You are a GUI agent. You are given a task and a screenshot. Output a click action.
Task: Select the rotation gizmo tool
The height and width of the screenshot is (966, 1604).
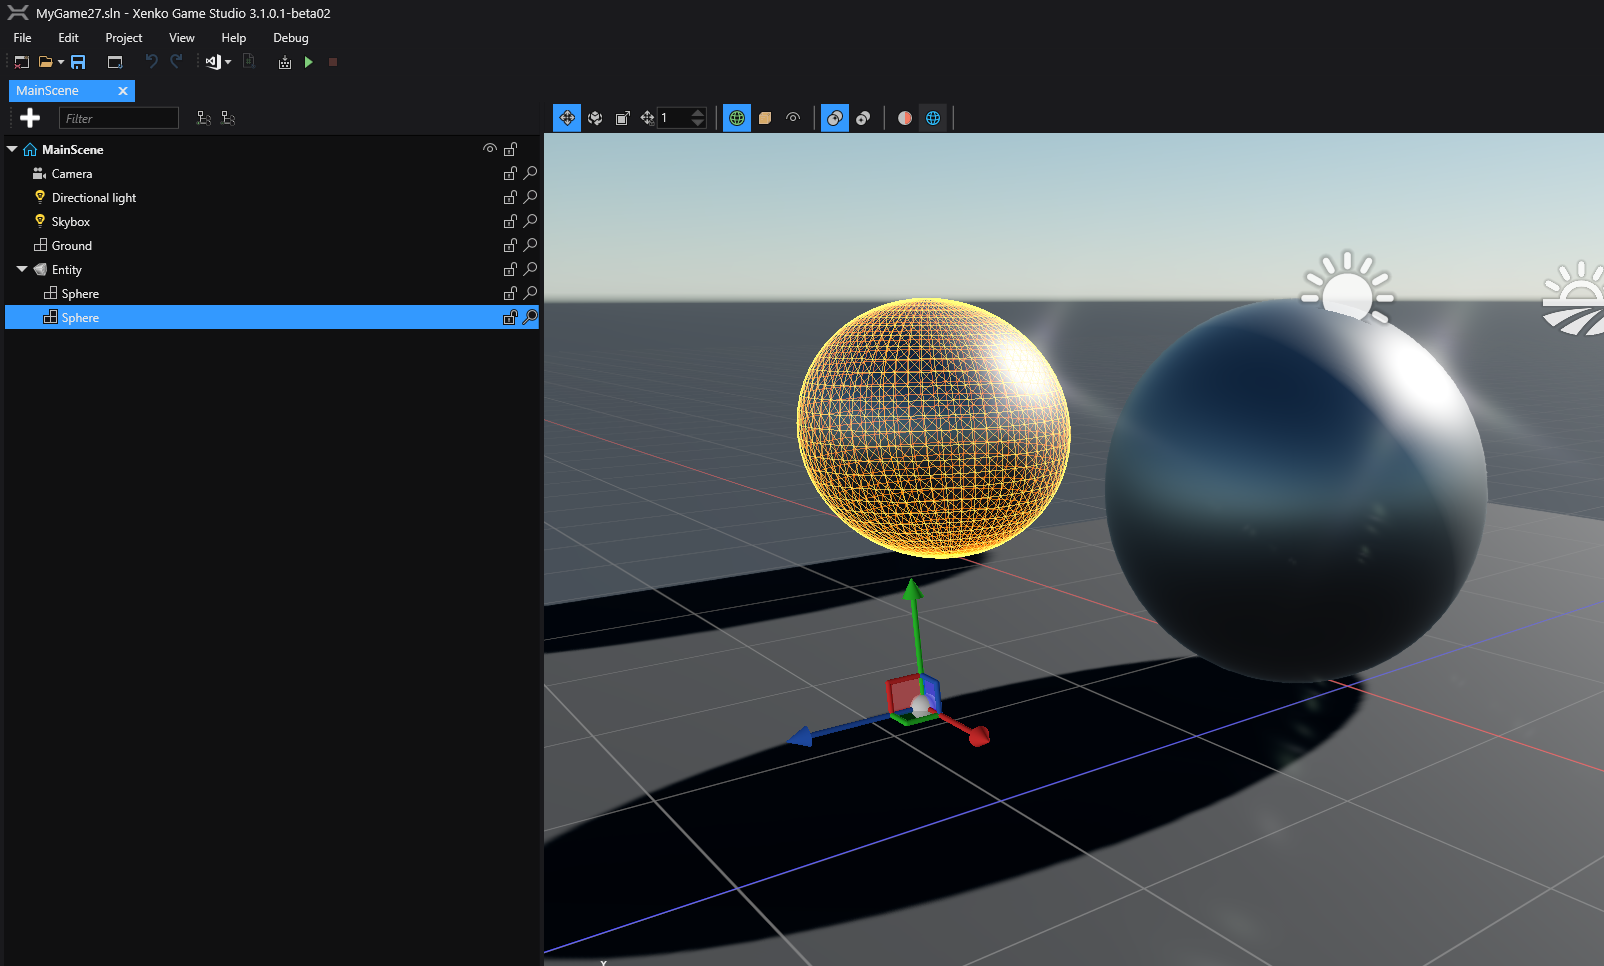point(595,118)
